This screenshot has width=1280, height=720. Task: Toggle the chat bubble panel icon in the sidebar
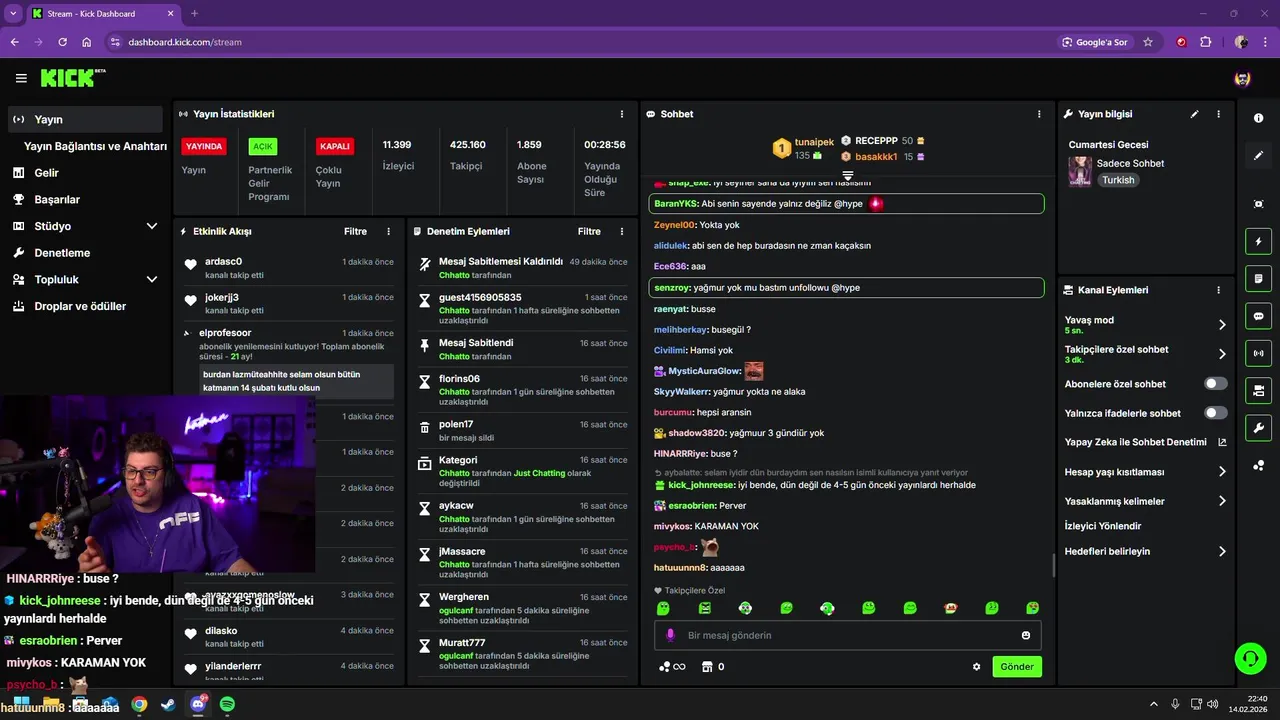pyautogui.click(x=1258, y=316)
